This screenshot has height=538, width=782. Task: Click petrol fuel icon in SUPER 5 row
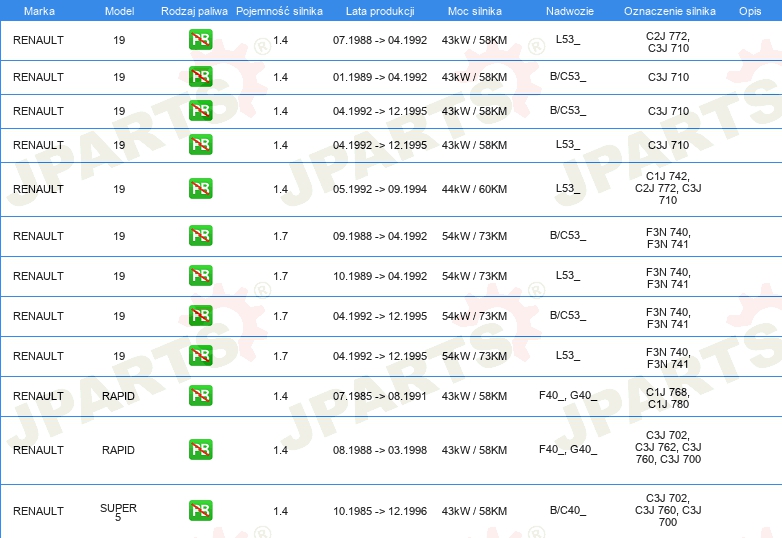200,511
